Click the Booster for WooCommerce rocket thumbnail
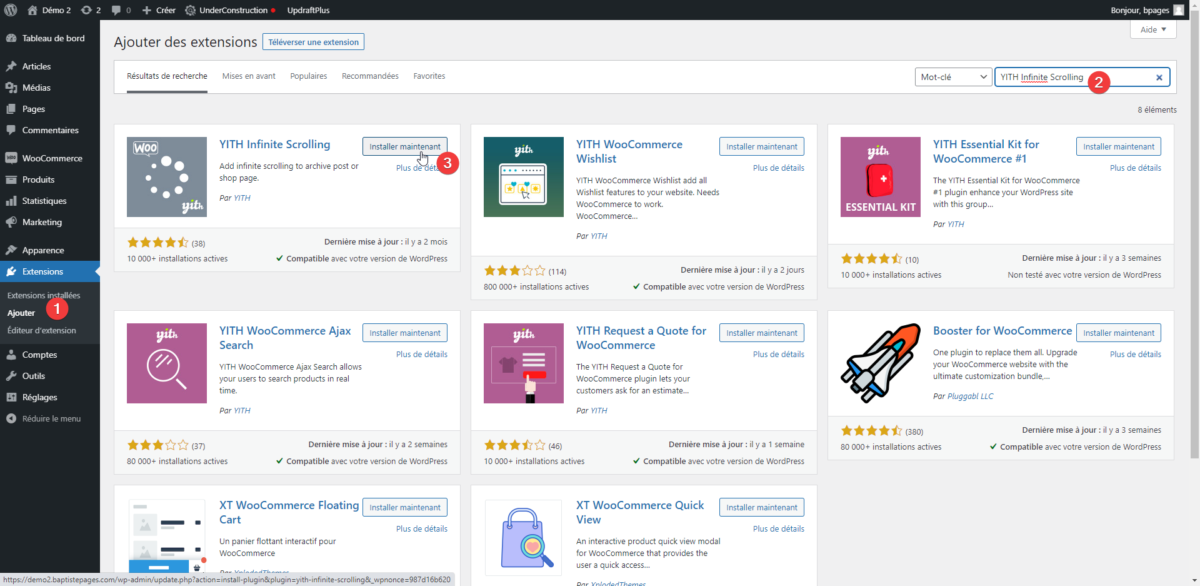 point(880,364)
